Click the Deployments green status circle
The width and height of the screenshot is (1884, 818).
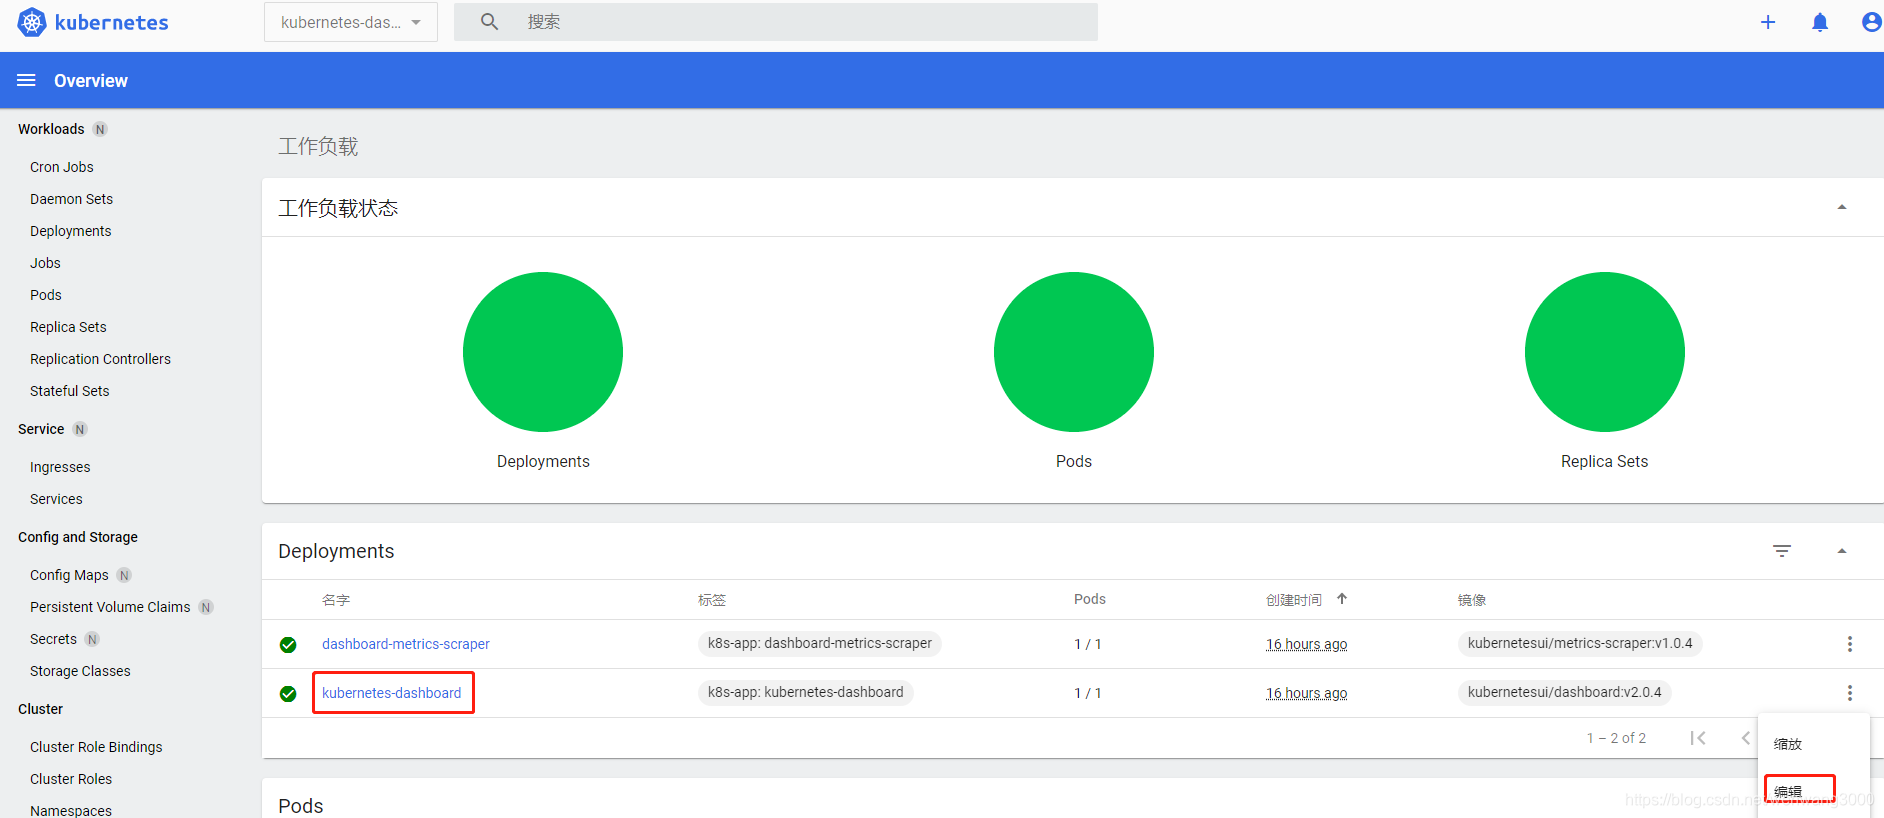(x=543, y=352)
